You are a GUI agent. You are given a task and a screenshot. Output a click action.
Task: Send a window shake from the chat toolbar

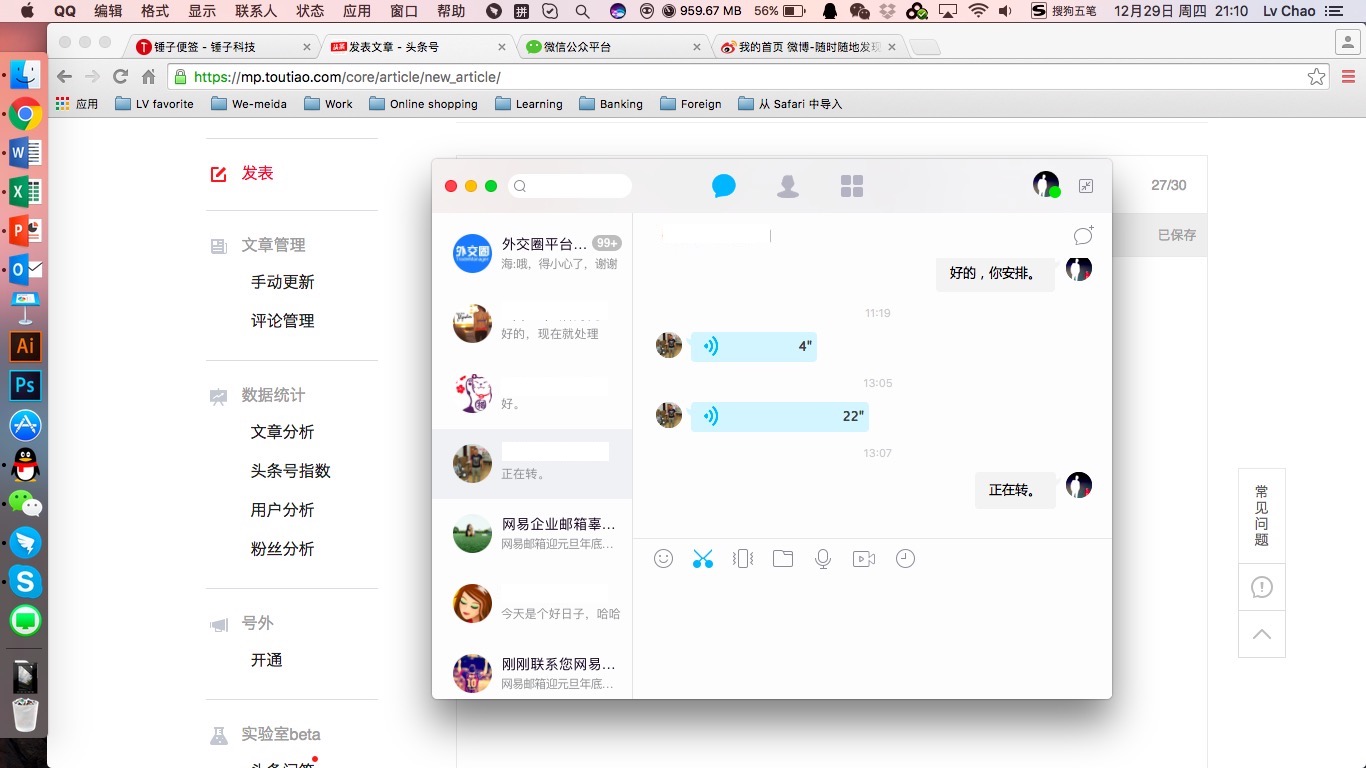[743, 558]
